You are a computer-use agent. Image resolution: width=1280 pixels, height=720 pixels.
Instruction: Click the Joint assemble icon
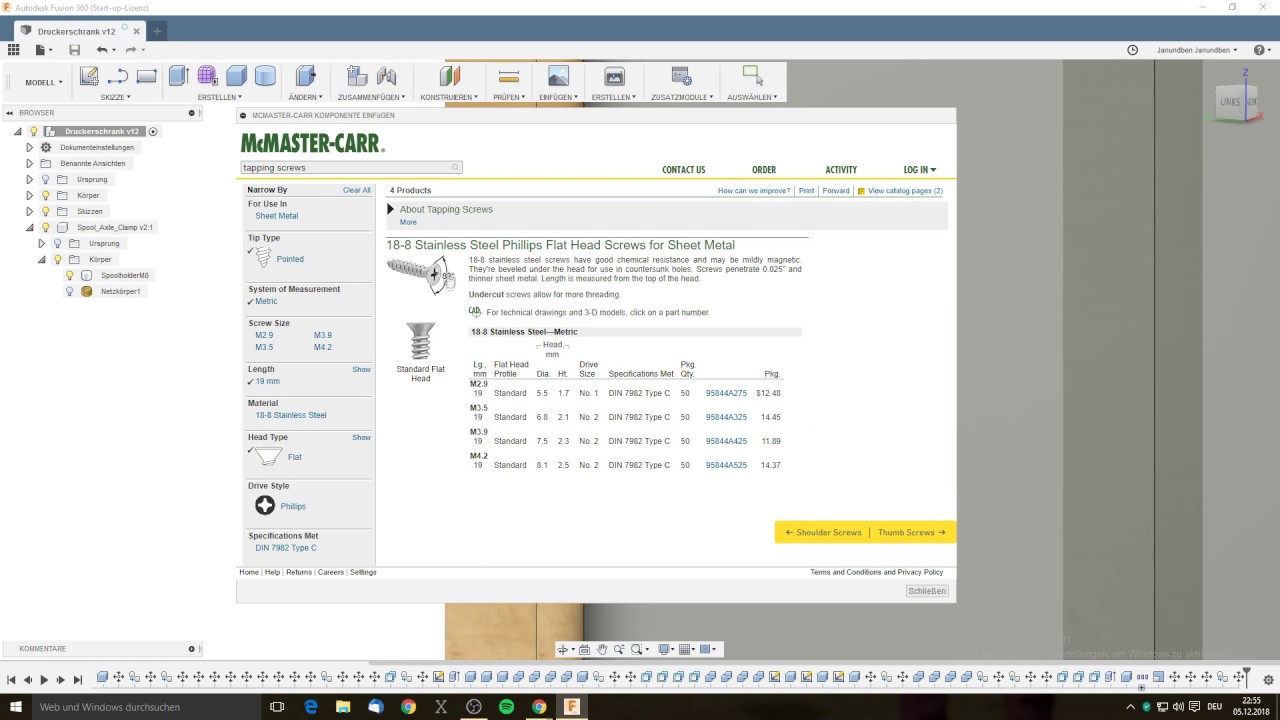[387, 76]
